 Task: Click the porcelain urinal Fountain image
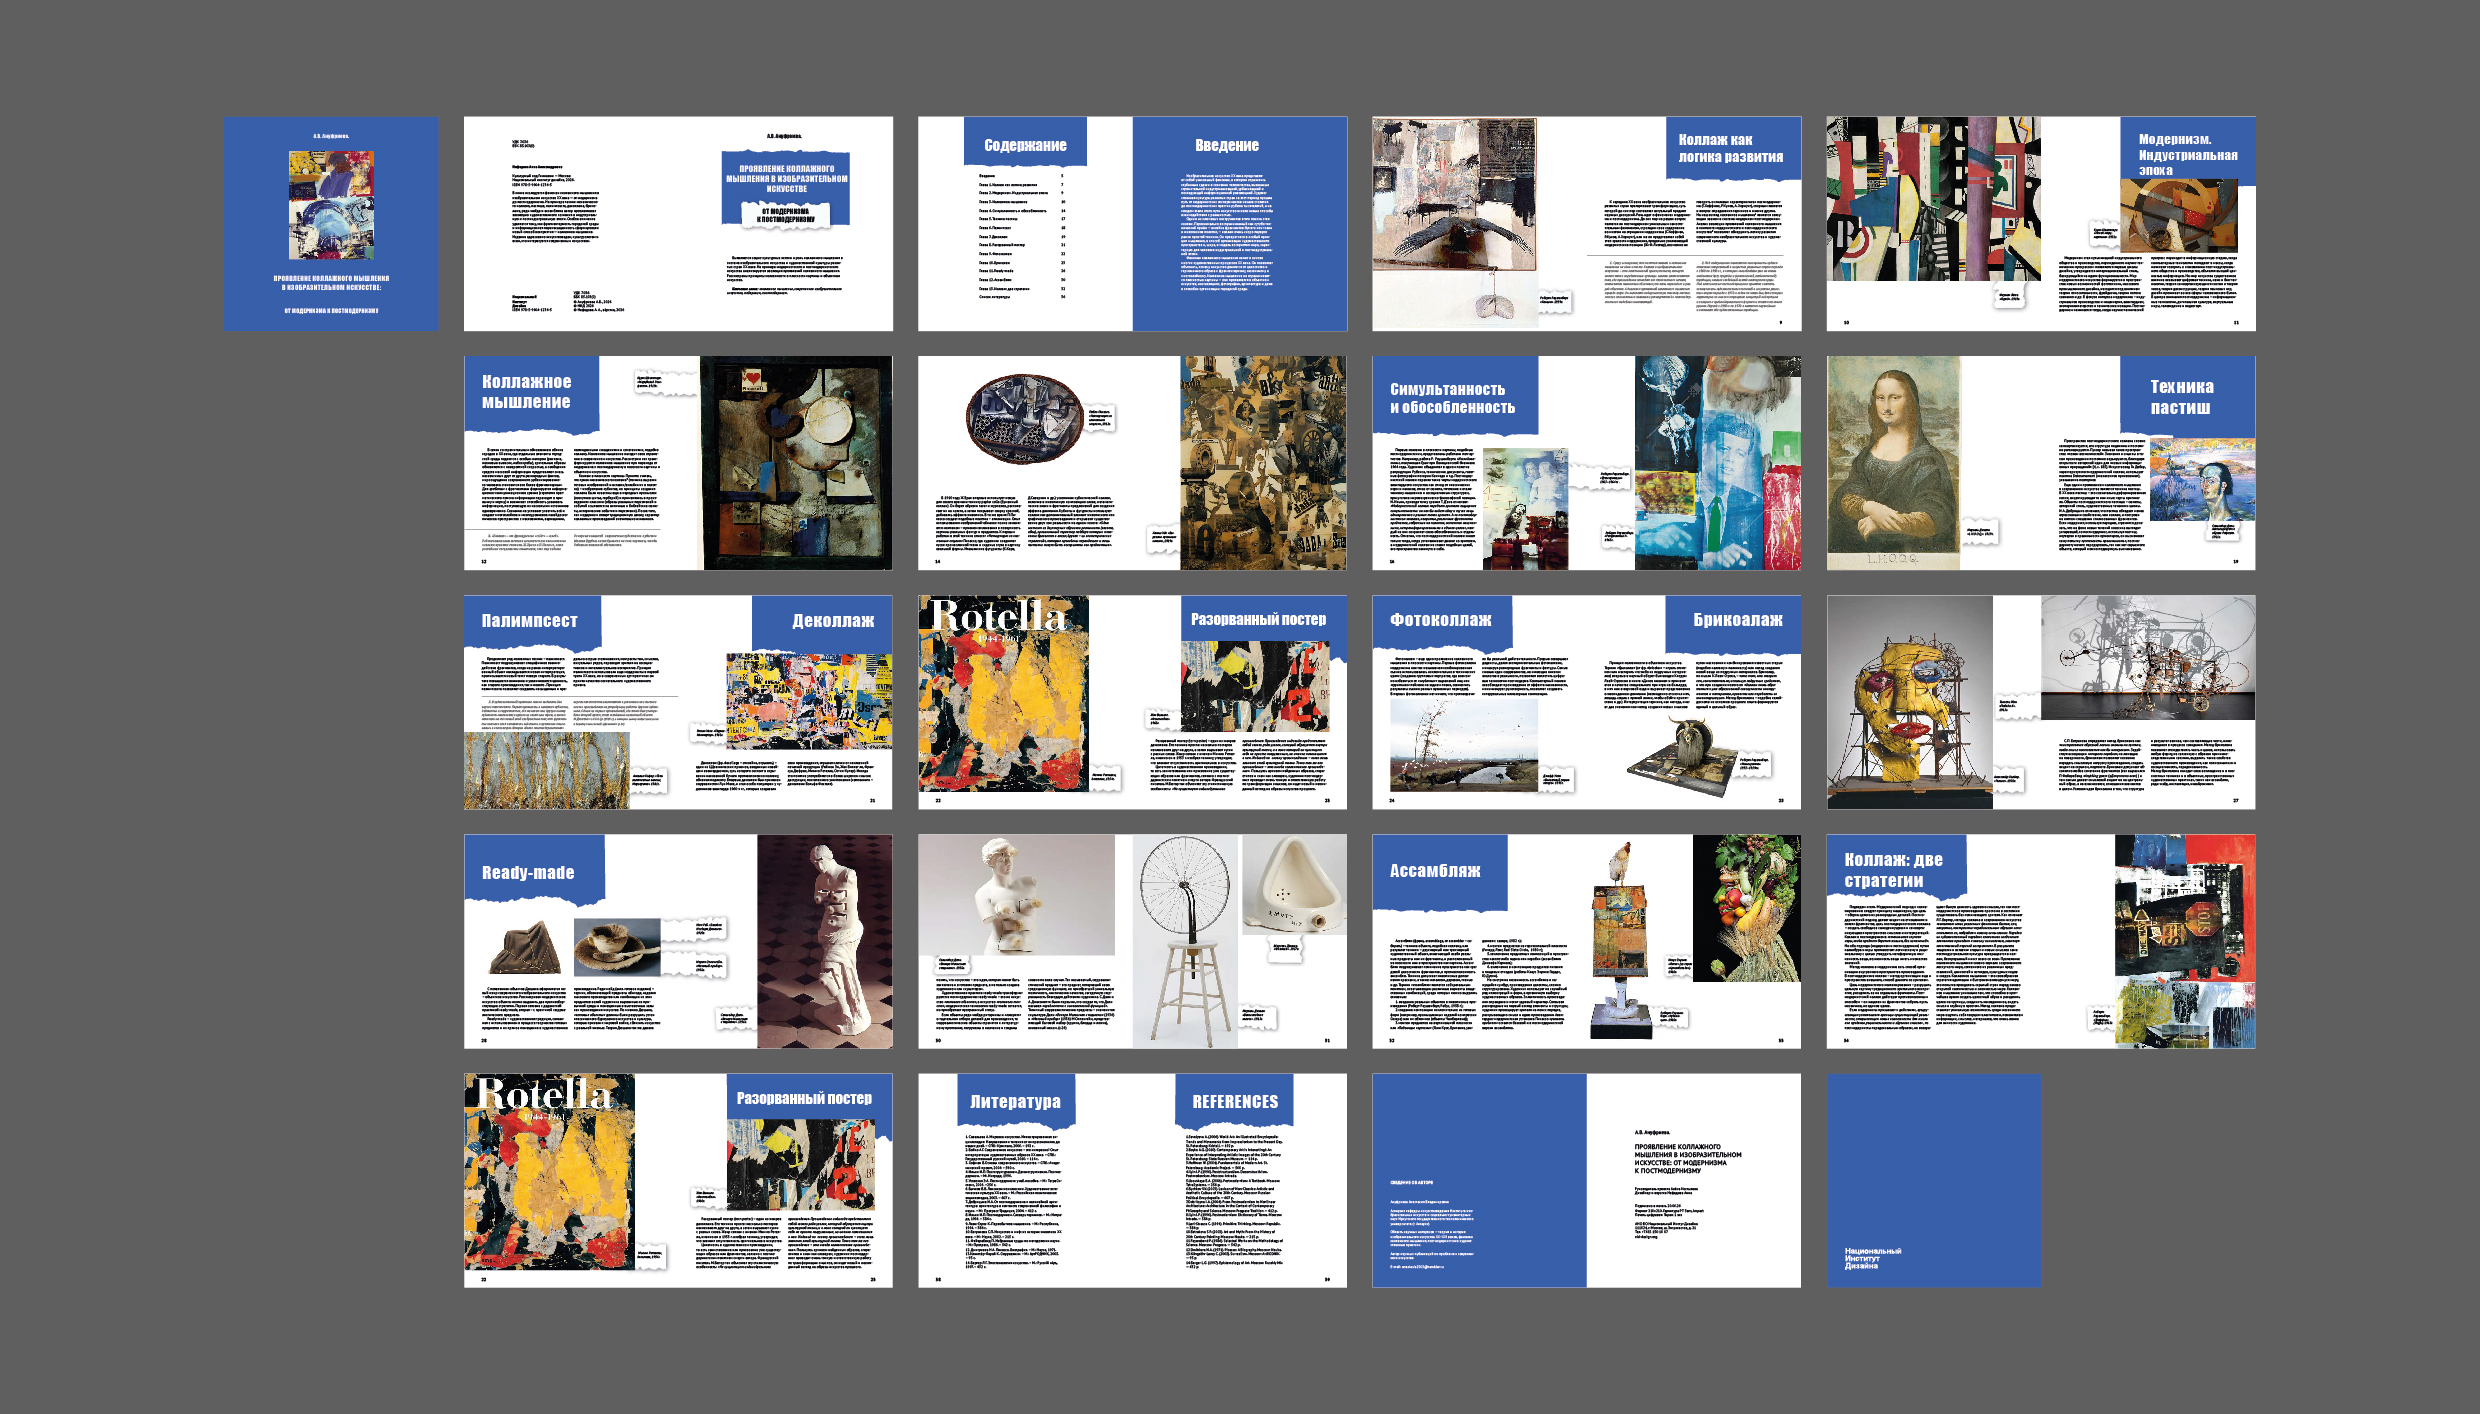(1294, 884)
